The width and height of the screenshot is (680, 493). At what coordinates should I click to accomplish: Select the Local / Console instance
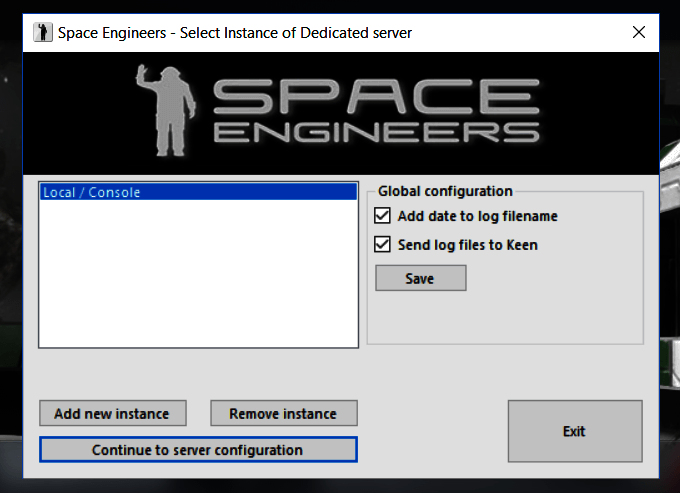198,192
